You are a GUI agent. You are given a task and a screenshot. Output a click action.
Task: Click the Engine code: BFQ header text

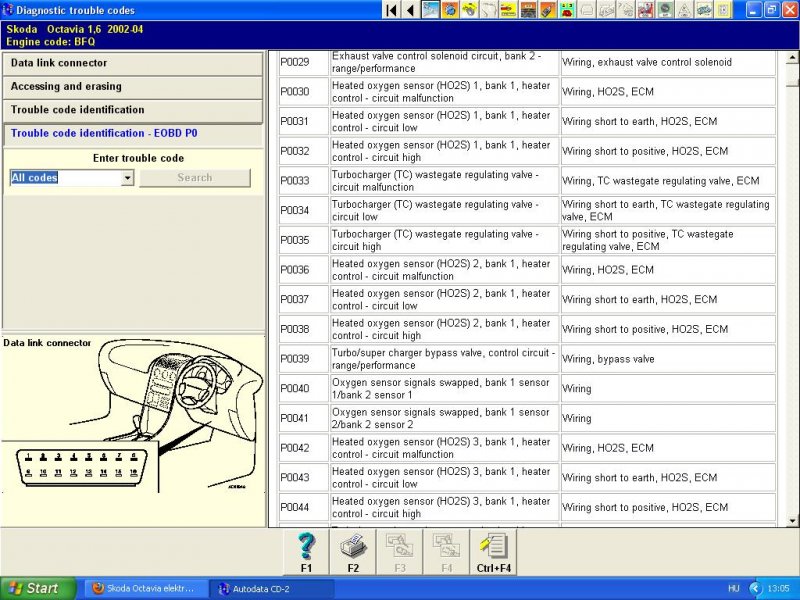click(x=51, y=42)
